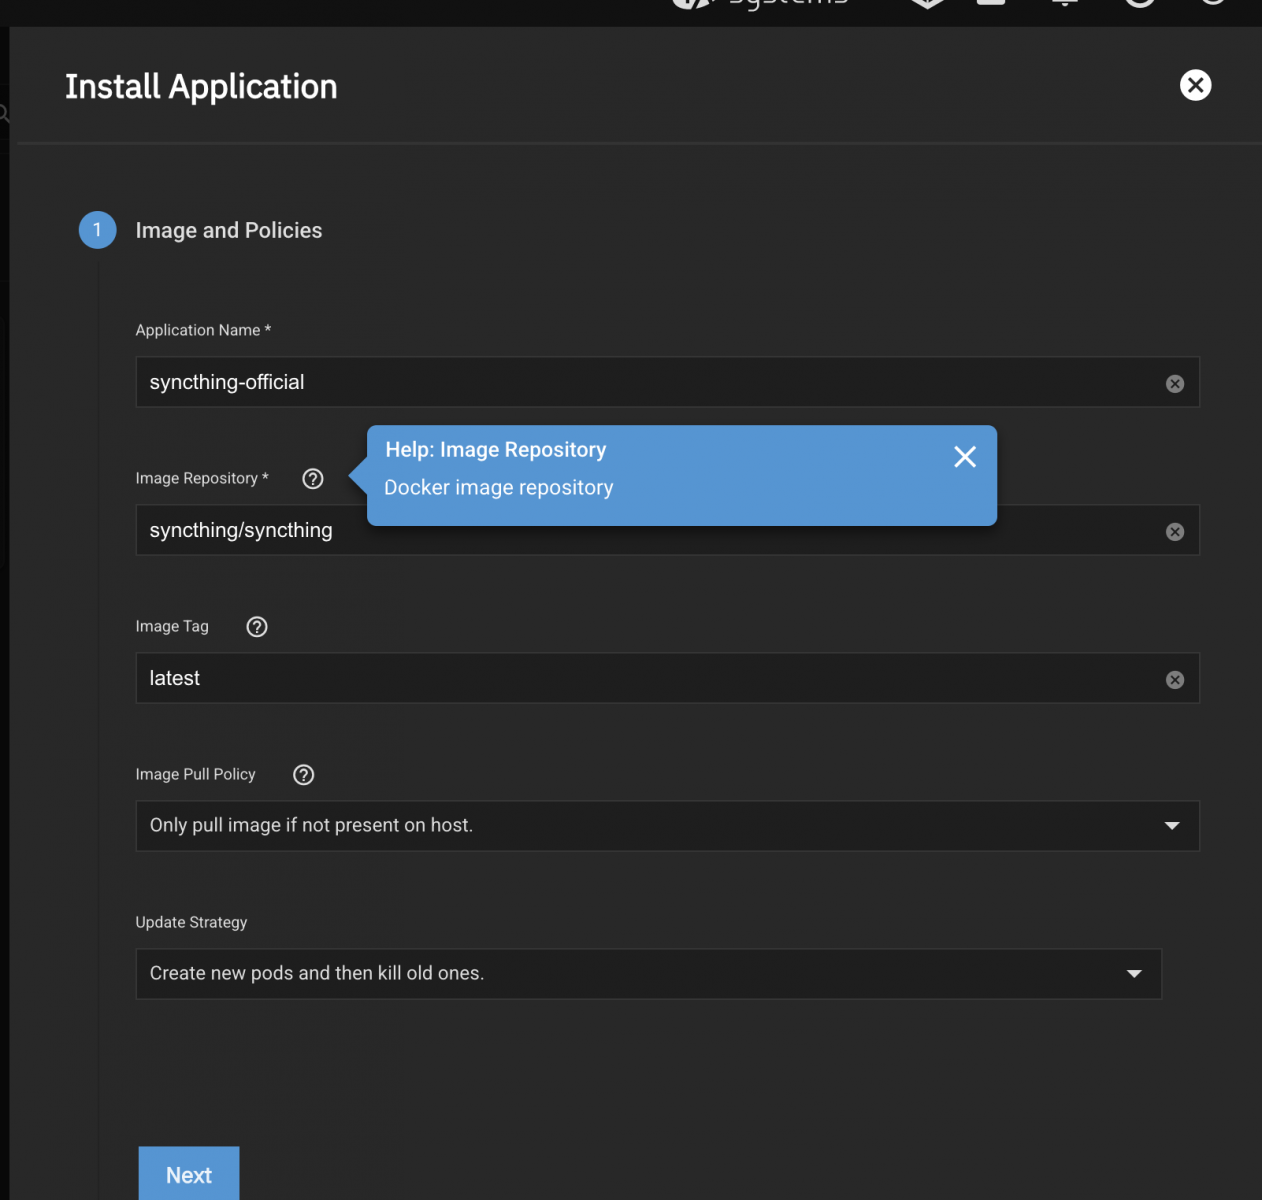1262x1200 pixels.
Task: Click the Image Repository help icon
Action: (313, 479)
